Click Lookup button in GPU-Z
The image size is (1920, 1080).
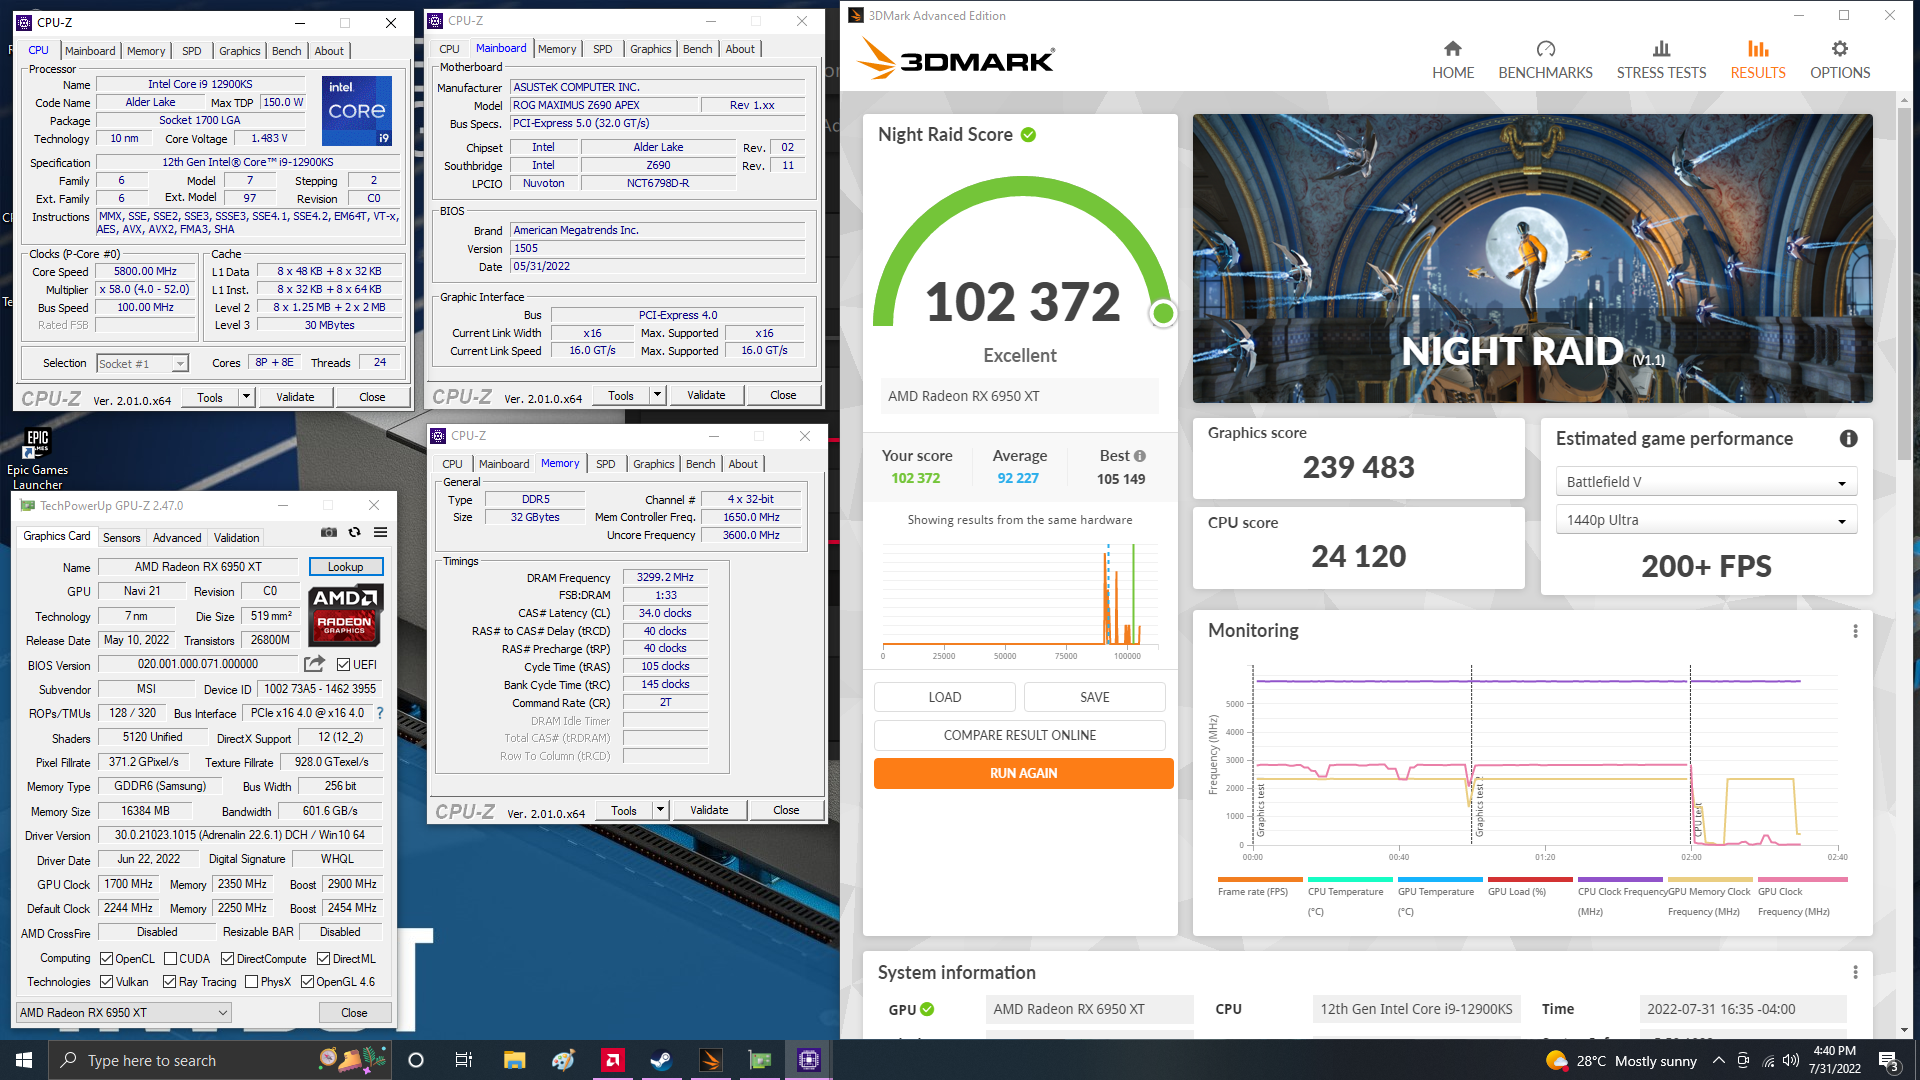tap(345, 567)
